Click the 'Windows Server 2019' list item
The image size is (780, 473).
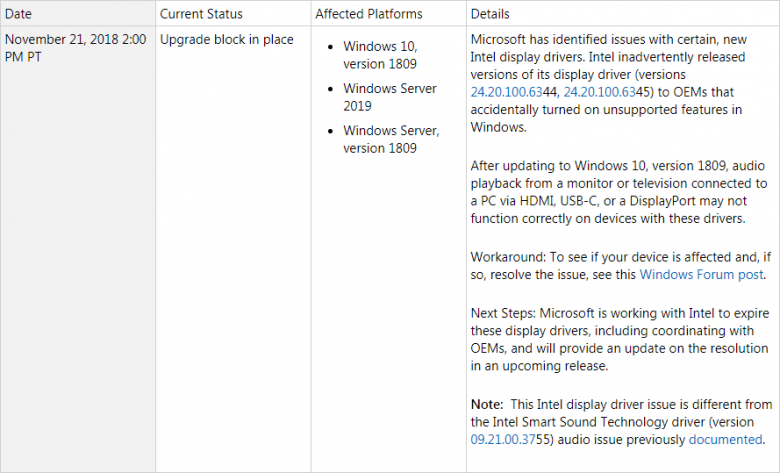click(x=390, y=97)
